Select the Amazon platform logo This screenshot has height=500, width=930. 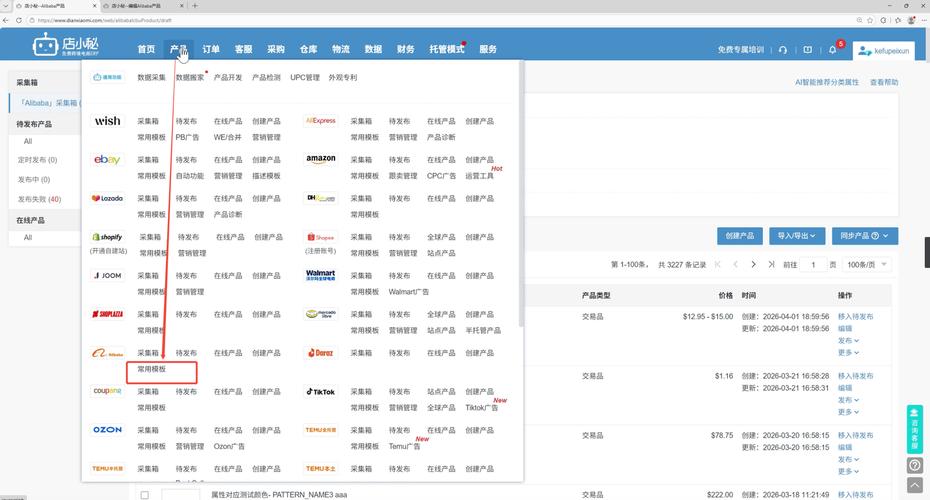click(321, 159)
